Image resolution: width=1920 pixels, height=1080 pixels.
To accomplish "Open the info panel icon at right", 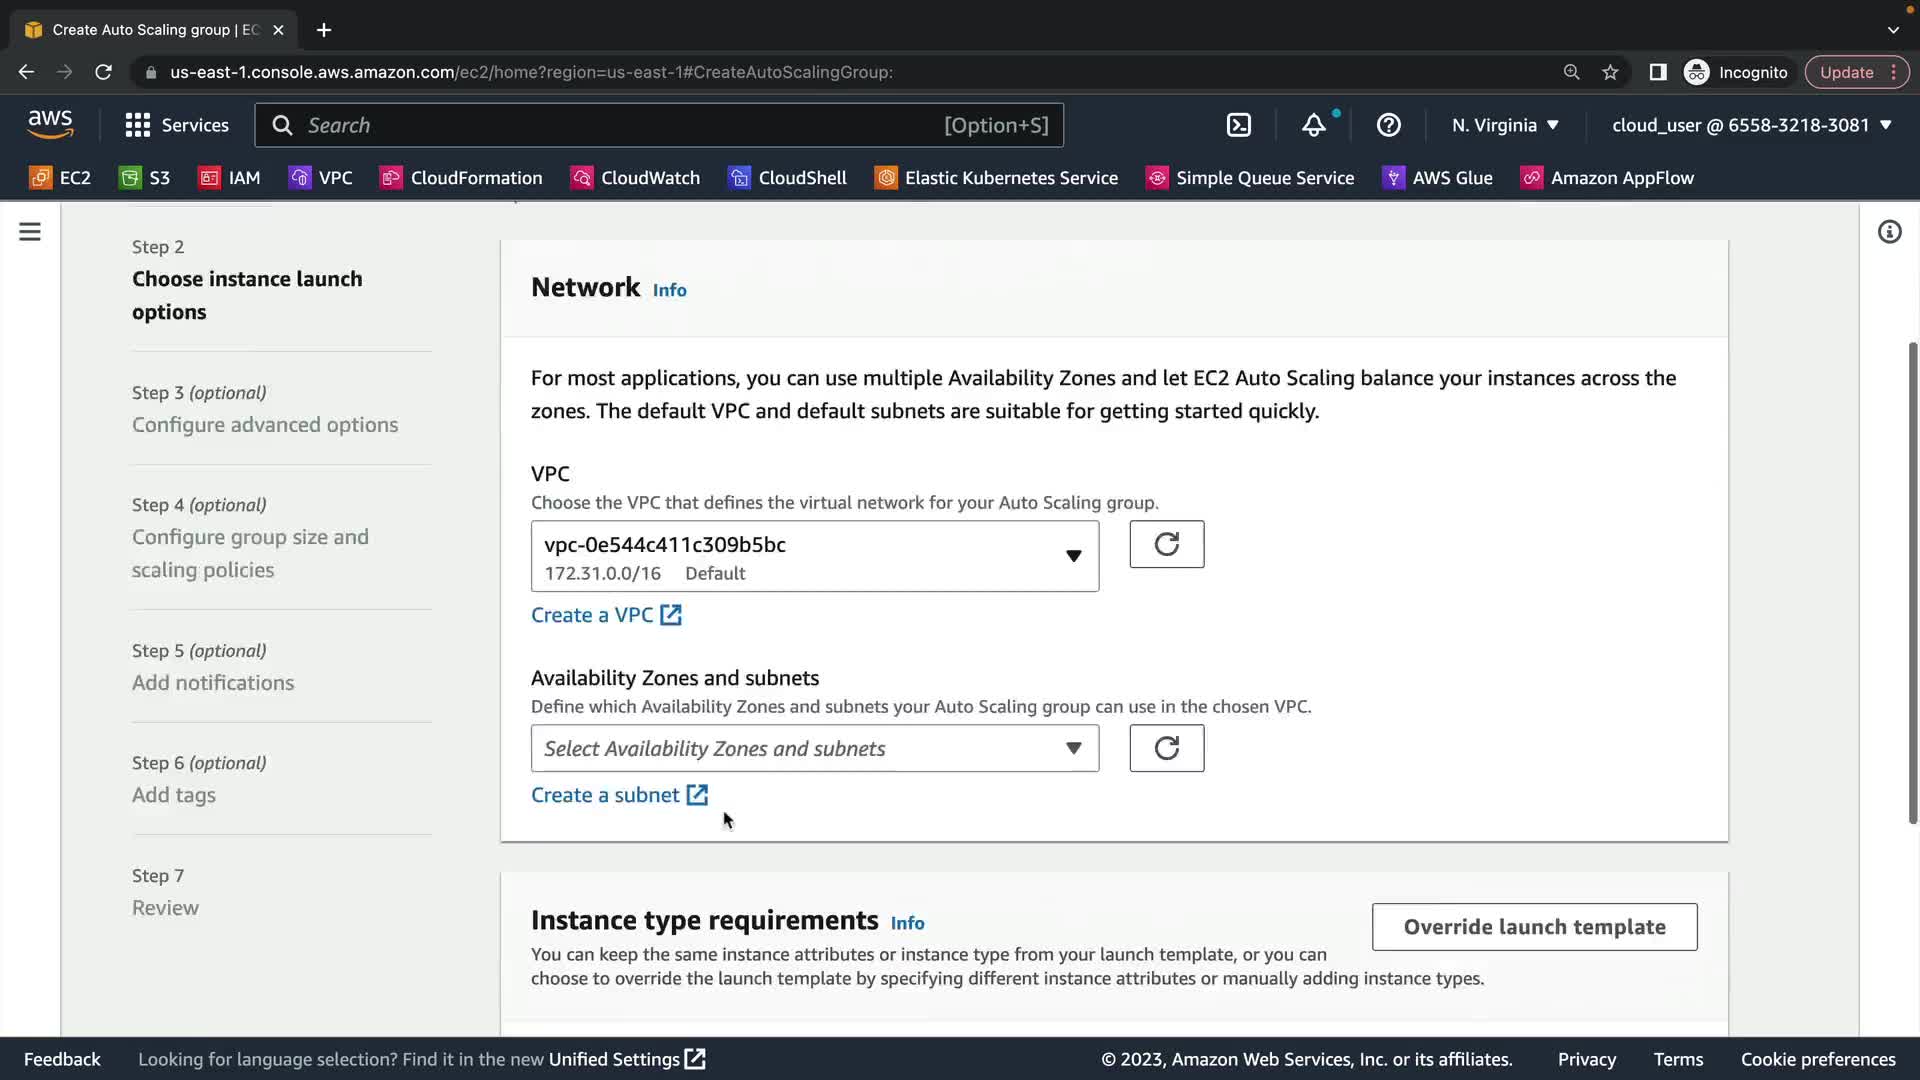I will coord(1889,232).
